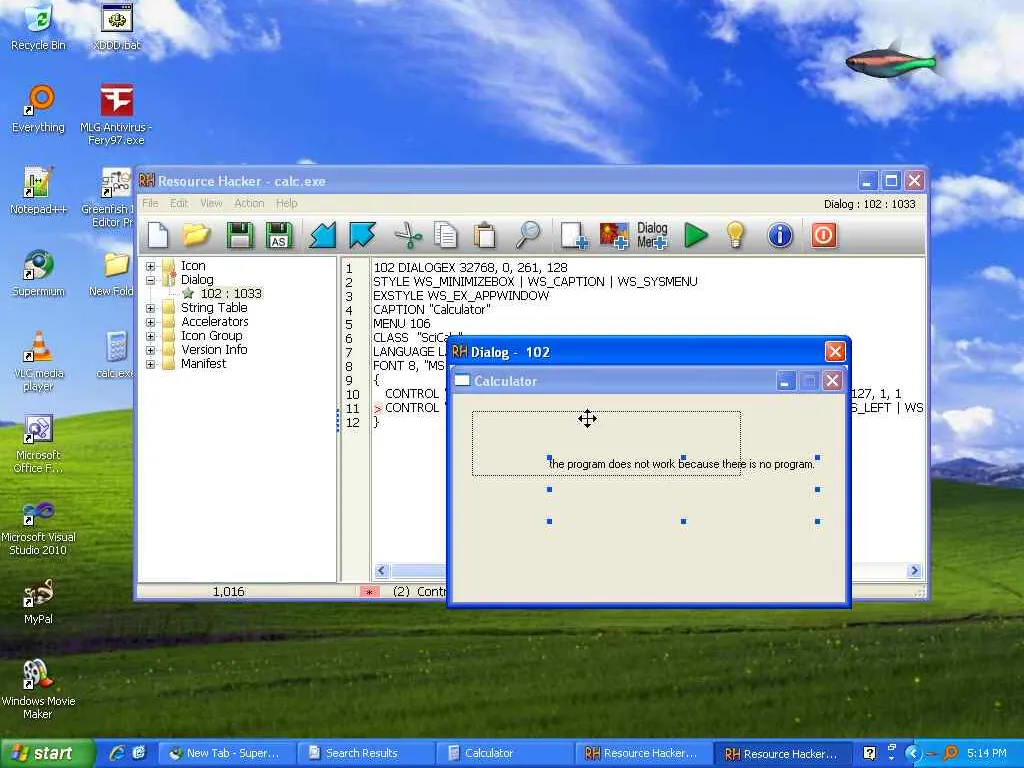1024x768 pixels.
Task: Open the blue info about icon
Action: [780, 235]
